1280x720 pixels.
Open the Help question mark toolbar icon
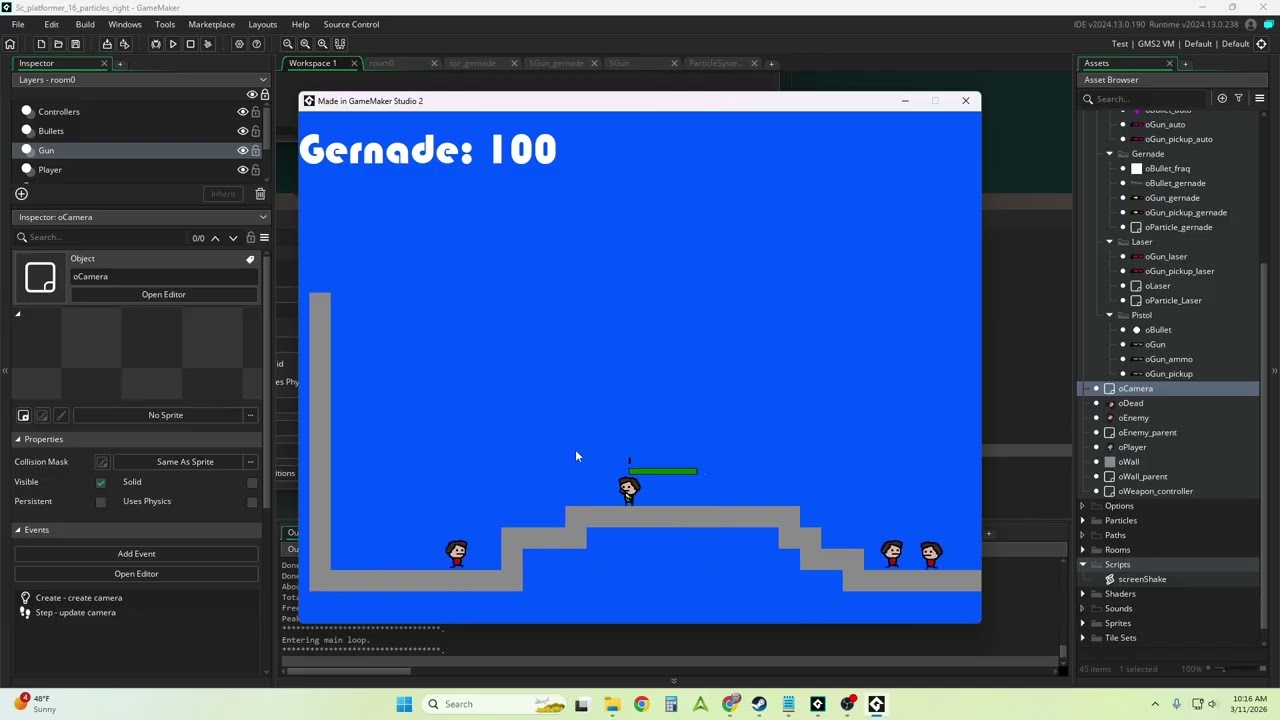point(257,44)
